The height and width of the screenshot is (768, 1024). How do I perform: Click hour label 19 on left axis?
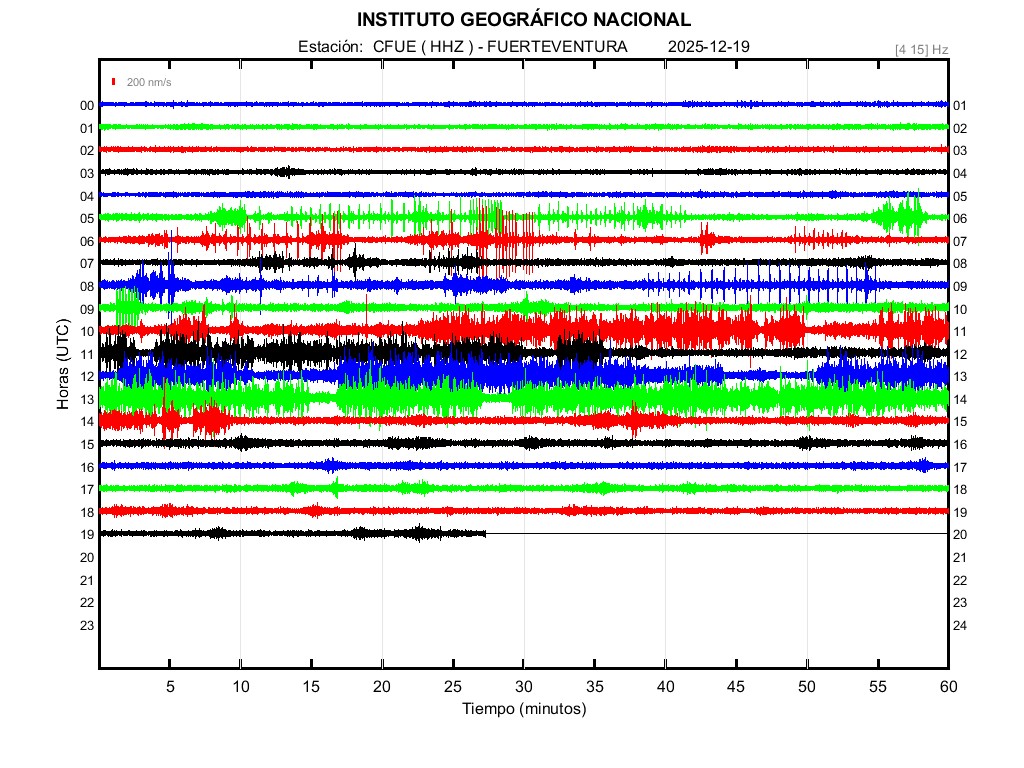tap(87, 535)
